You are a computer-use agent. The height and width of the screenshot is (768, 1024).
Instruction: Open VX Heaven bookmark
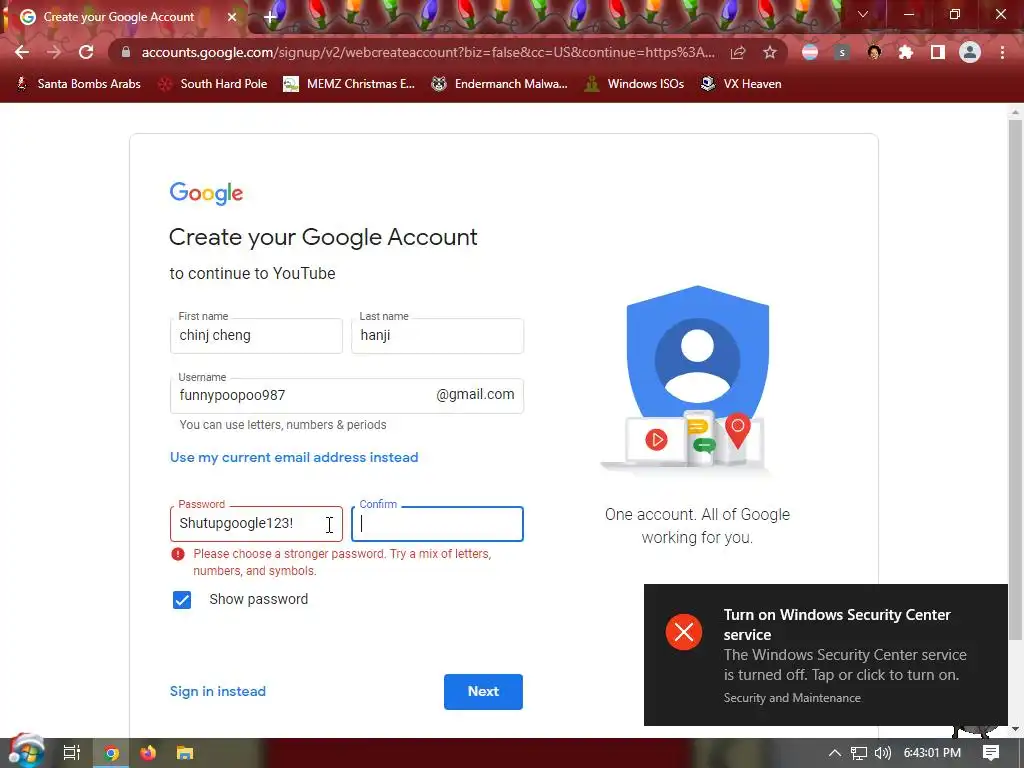741,84
